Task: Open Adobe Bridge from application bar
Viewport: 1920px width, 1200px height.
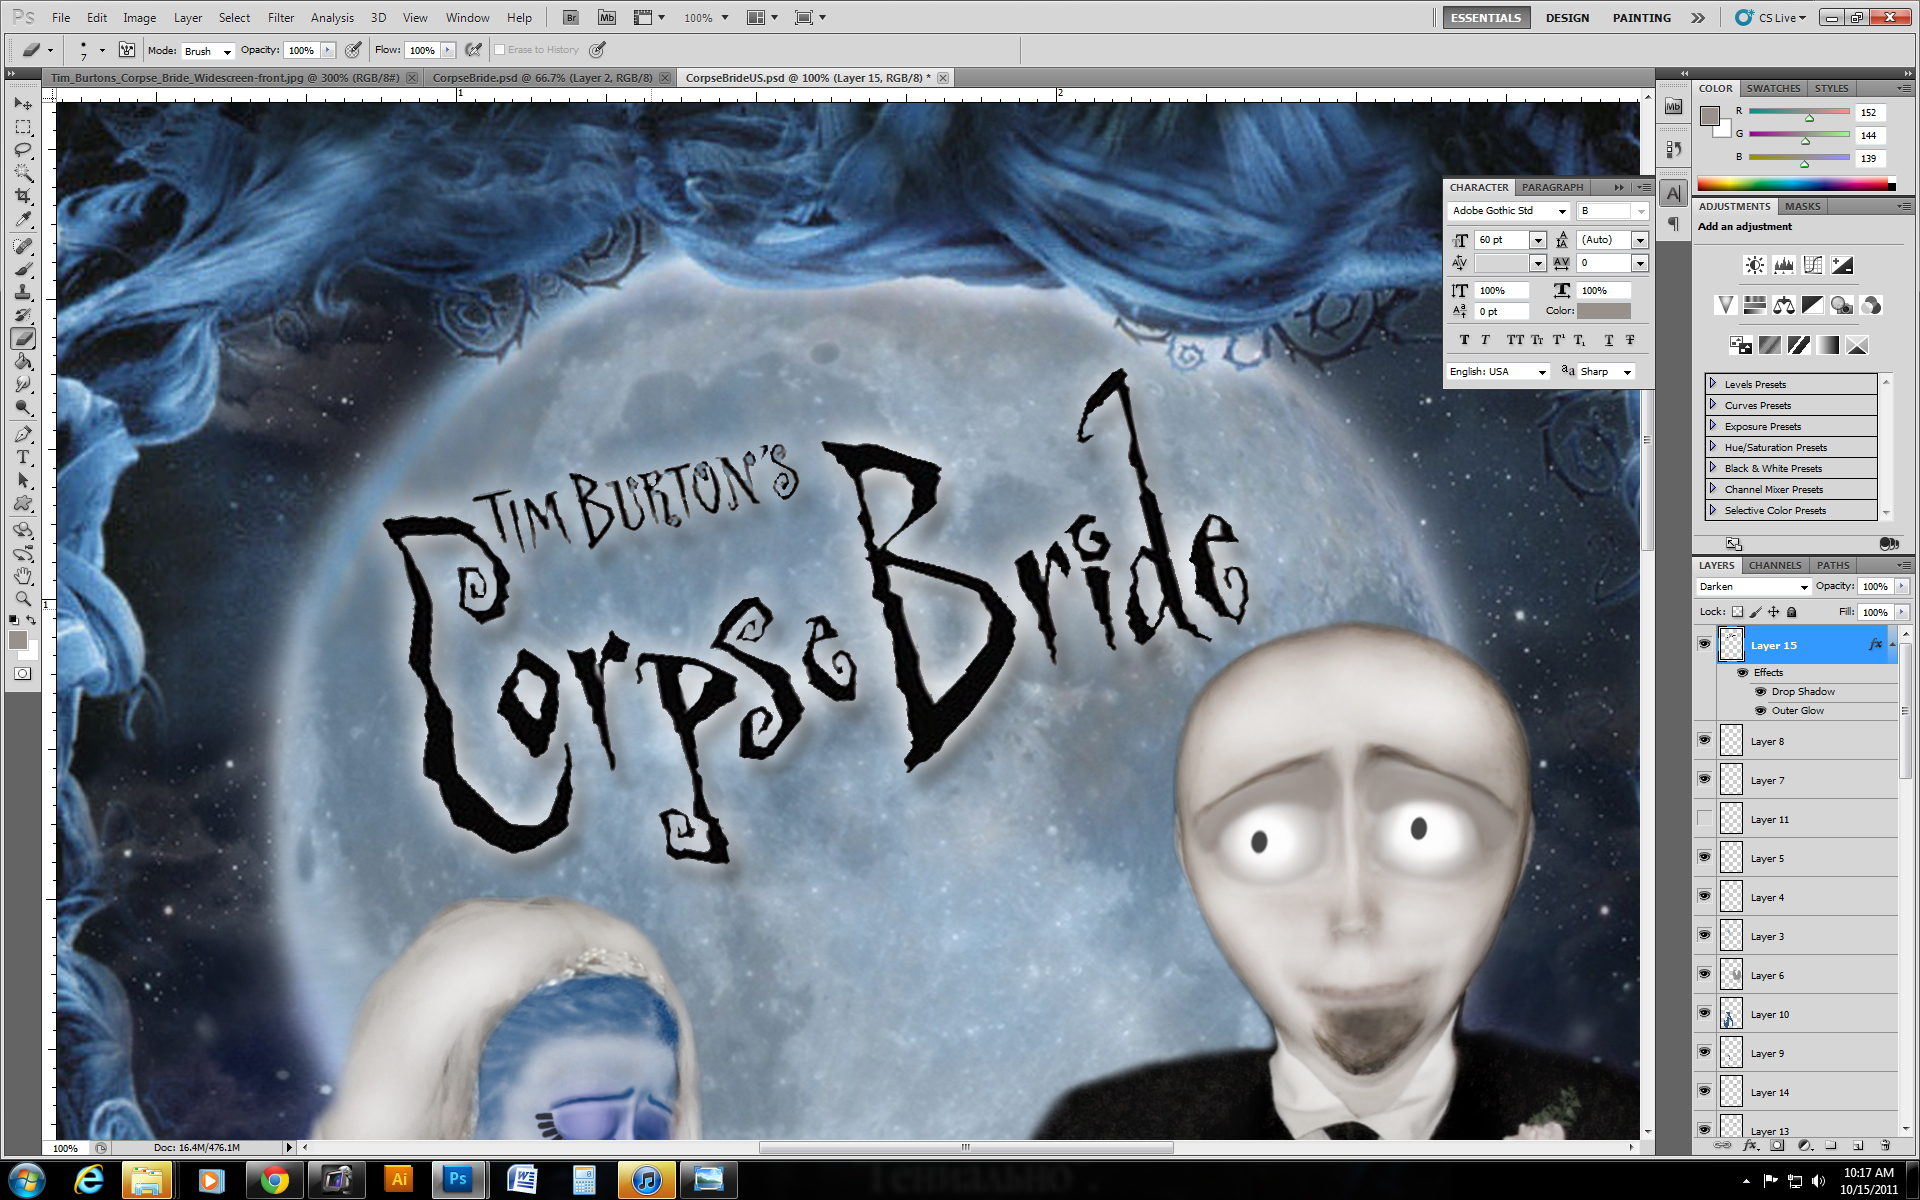Action: (570, 18)
